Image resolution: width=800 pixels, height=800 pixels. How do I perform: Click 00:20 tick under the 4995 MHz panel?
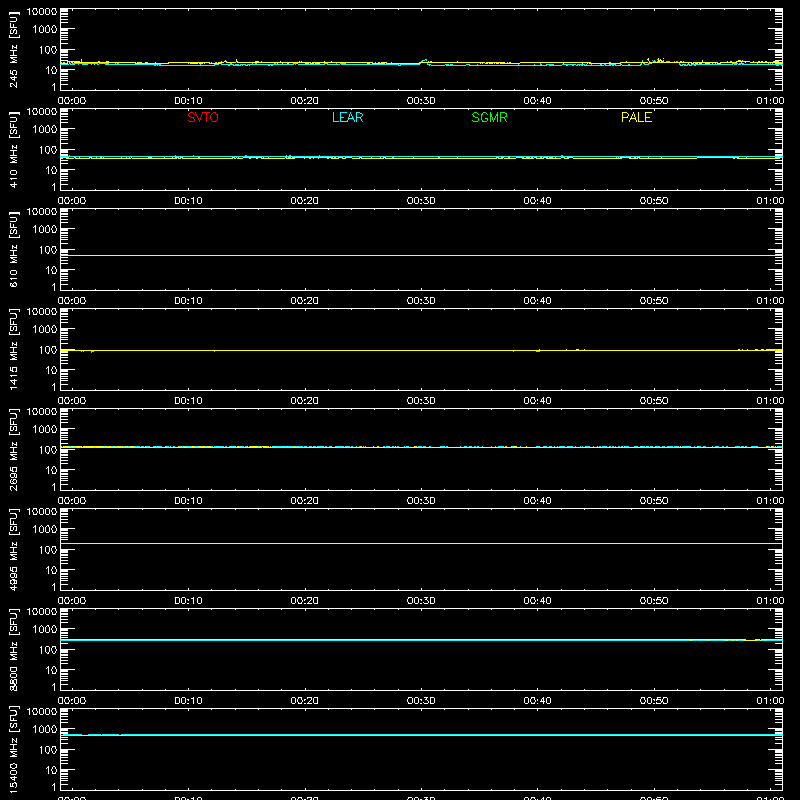tap(305, 601)
